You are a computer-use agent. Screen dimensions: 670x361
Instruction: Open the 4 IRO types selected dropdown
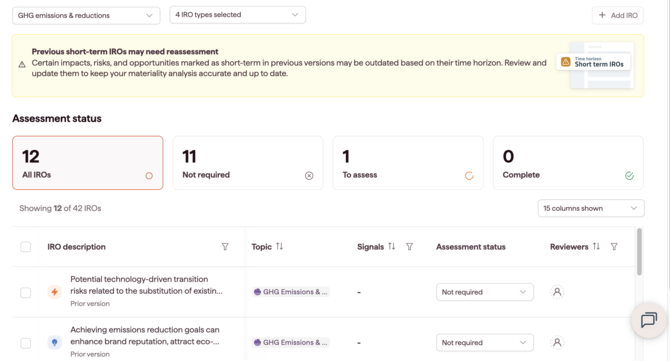(x=238, y=15)
